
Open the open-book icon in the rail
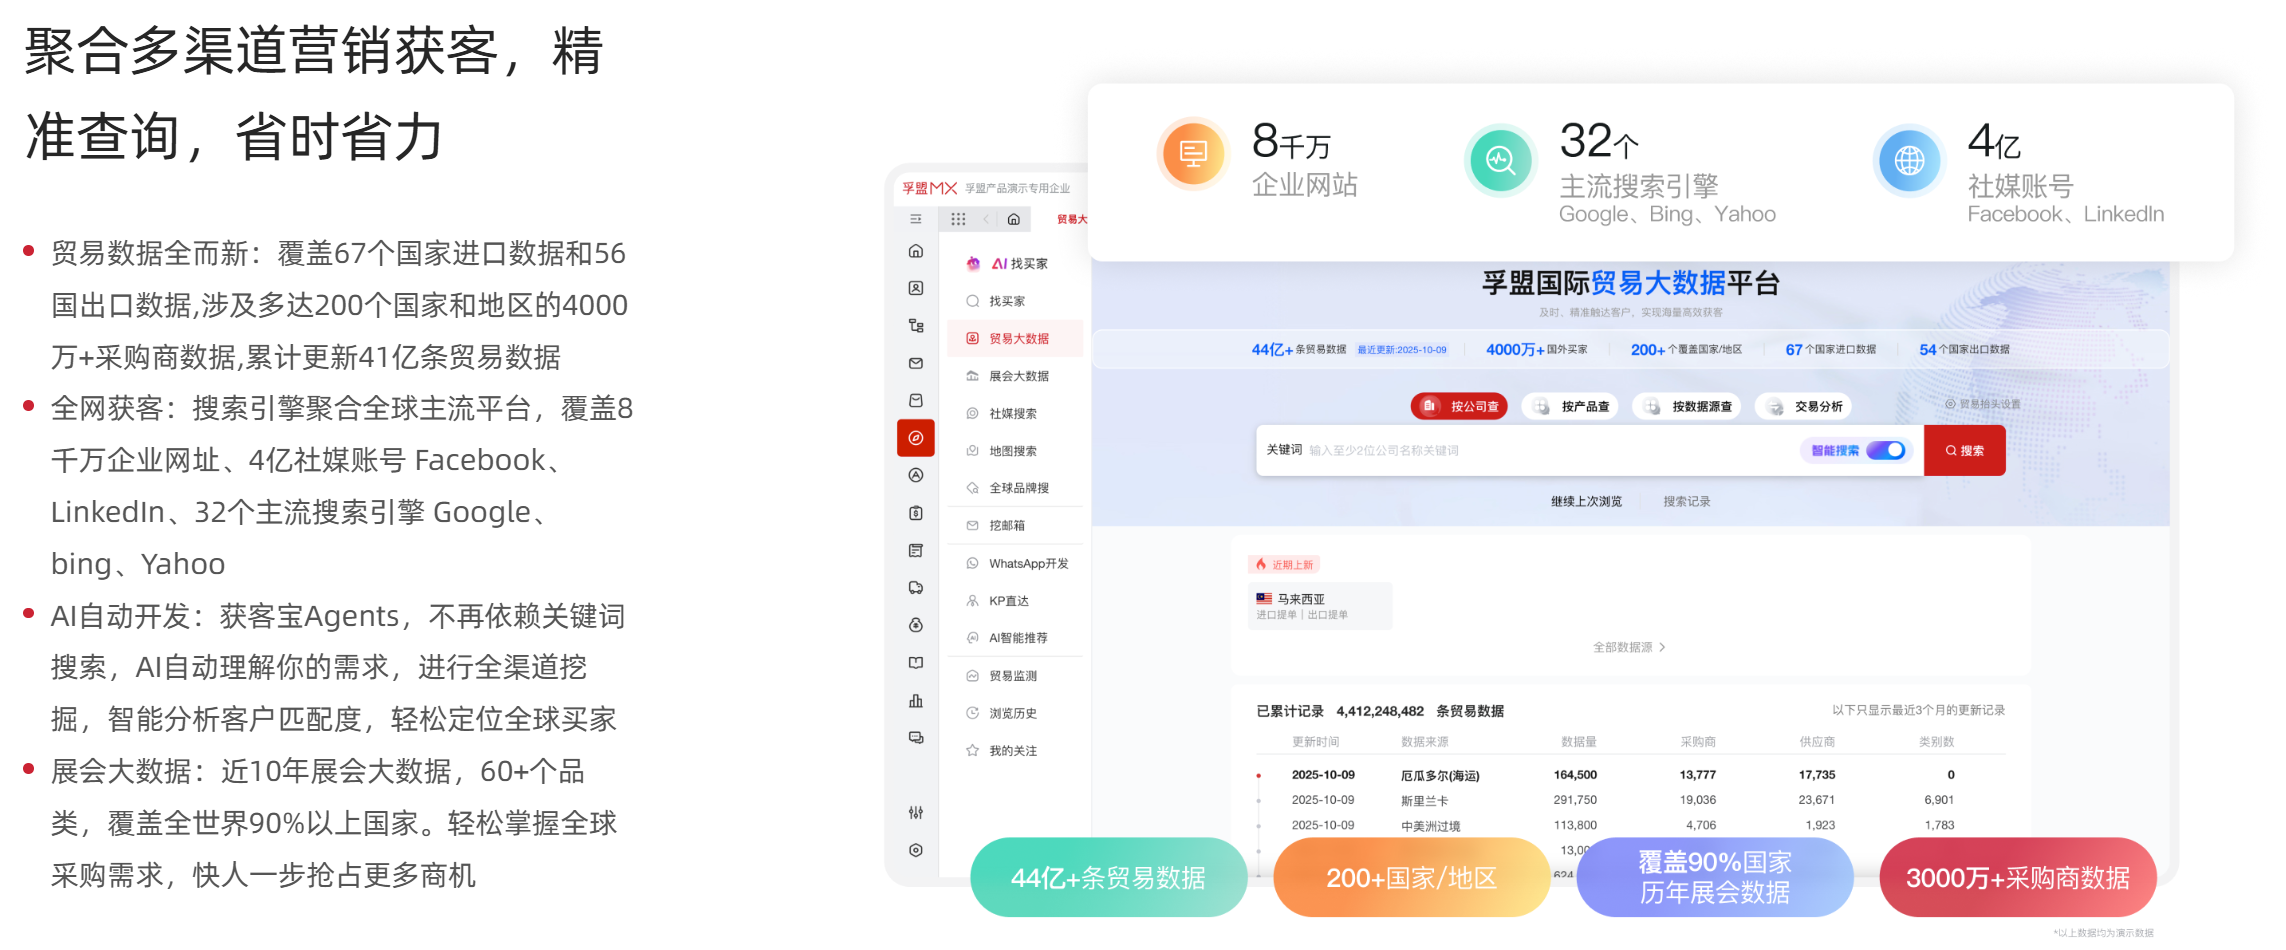(x=916, y=663)
